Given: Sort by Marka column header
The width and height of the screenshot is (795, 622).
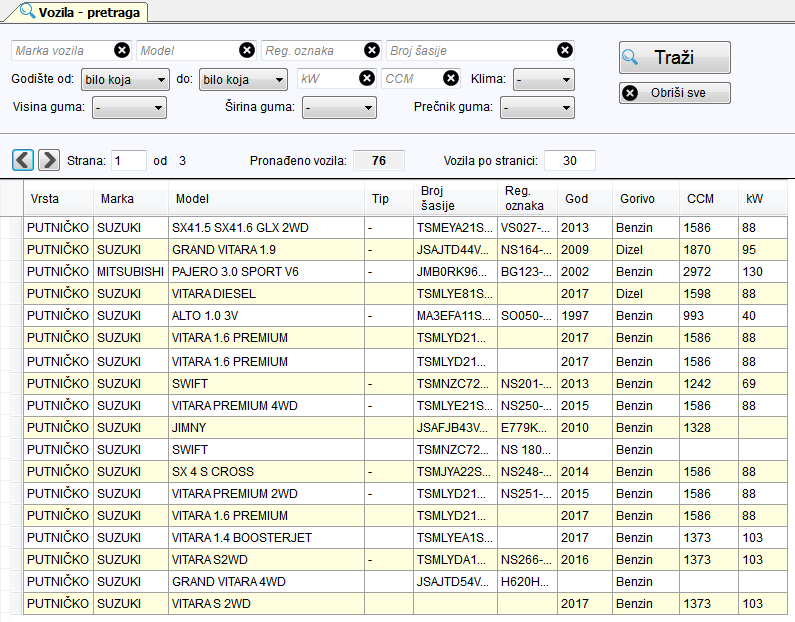Looking at the screenshot, I should pos(131,198).
